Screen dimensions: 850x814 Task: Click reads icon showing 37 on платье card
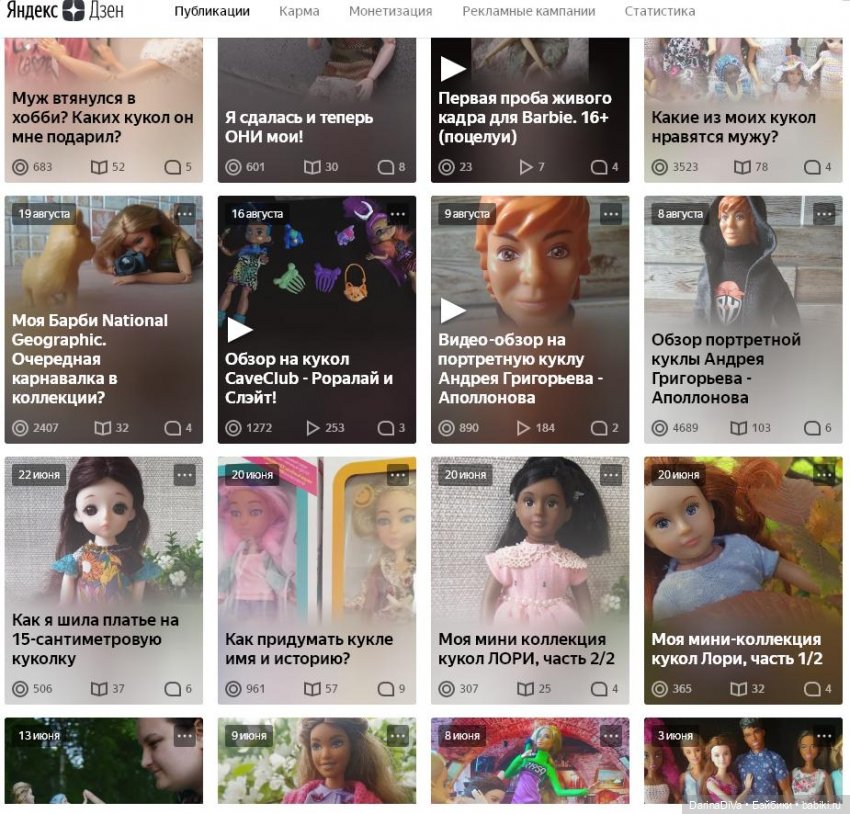[x=99, y=689]
